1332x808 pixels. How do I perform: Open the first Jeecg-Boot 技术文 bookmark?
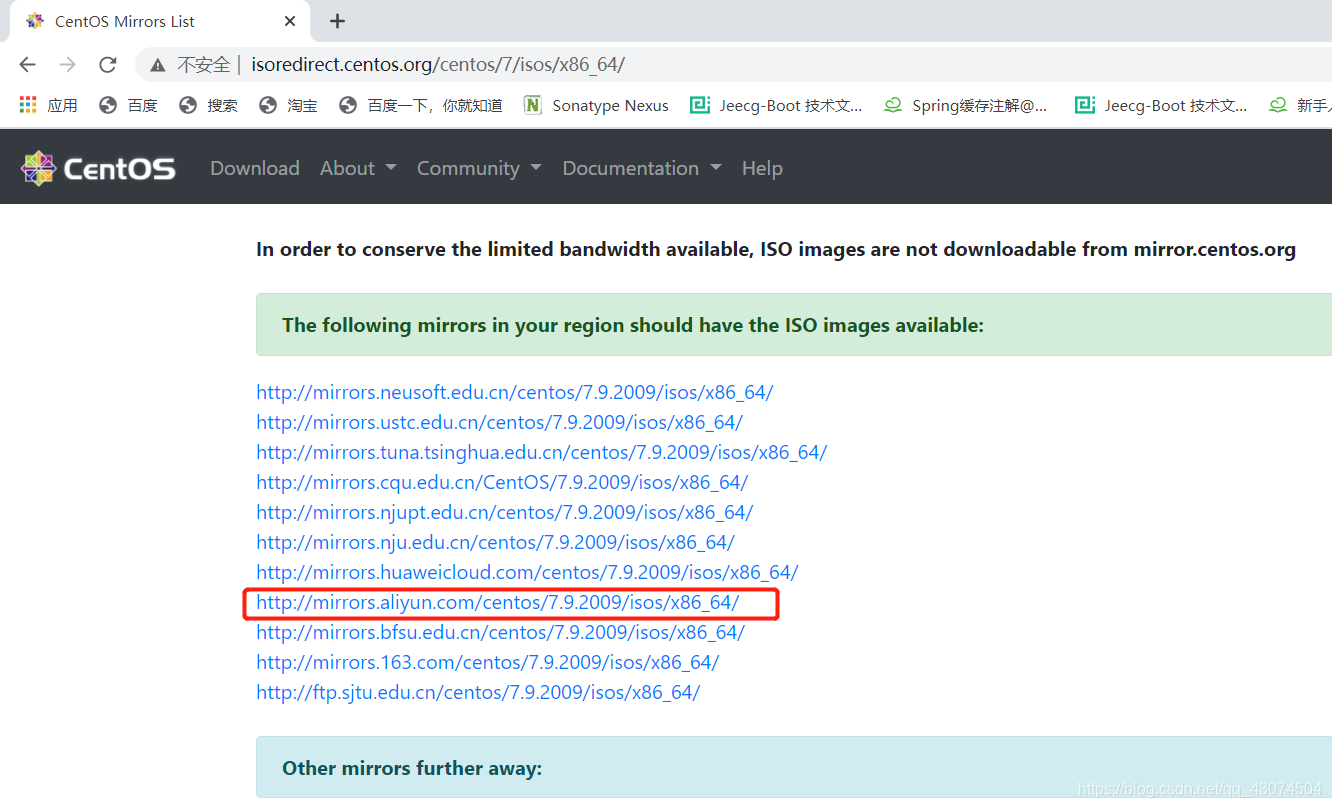click(776, 105)
